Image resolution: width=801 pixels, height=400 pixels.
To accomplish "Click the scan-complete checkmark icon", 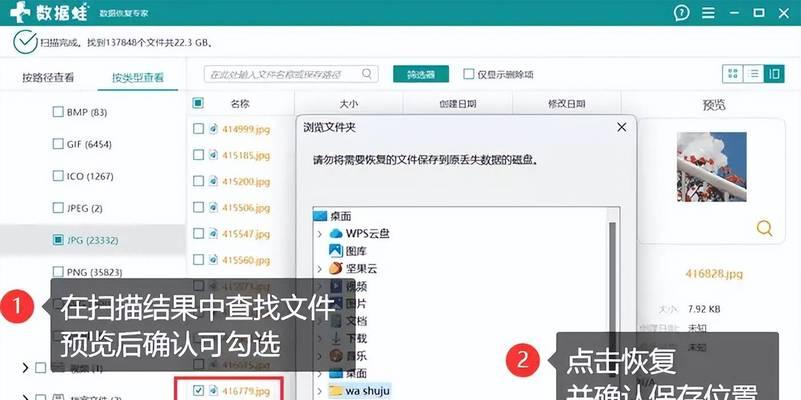I will coord(25,42).
